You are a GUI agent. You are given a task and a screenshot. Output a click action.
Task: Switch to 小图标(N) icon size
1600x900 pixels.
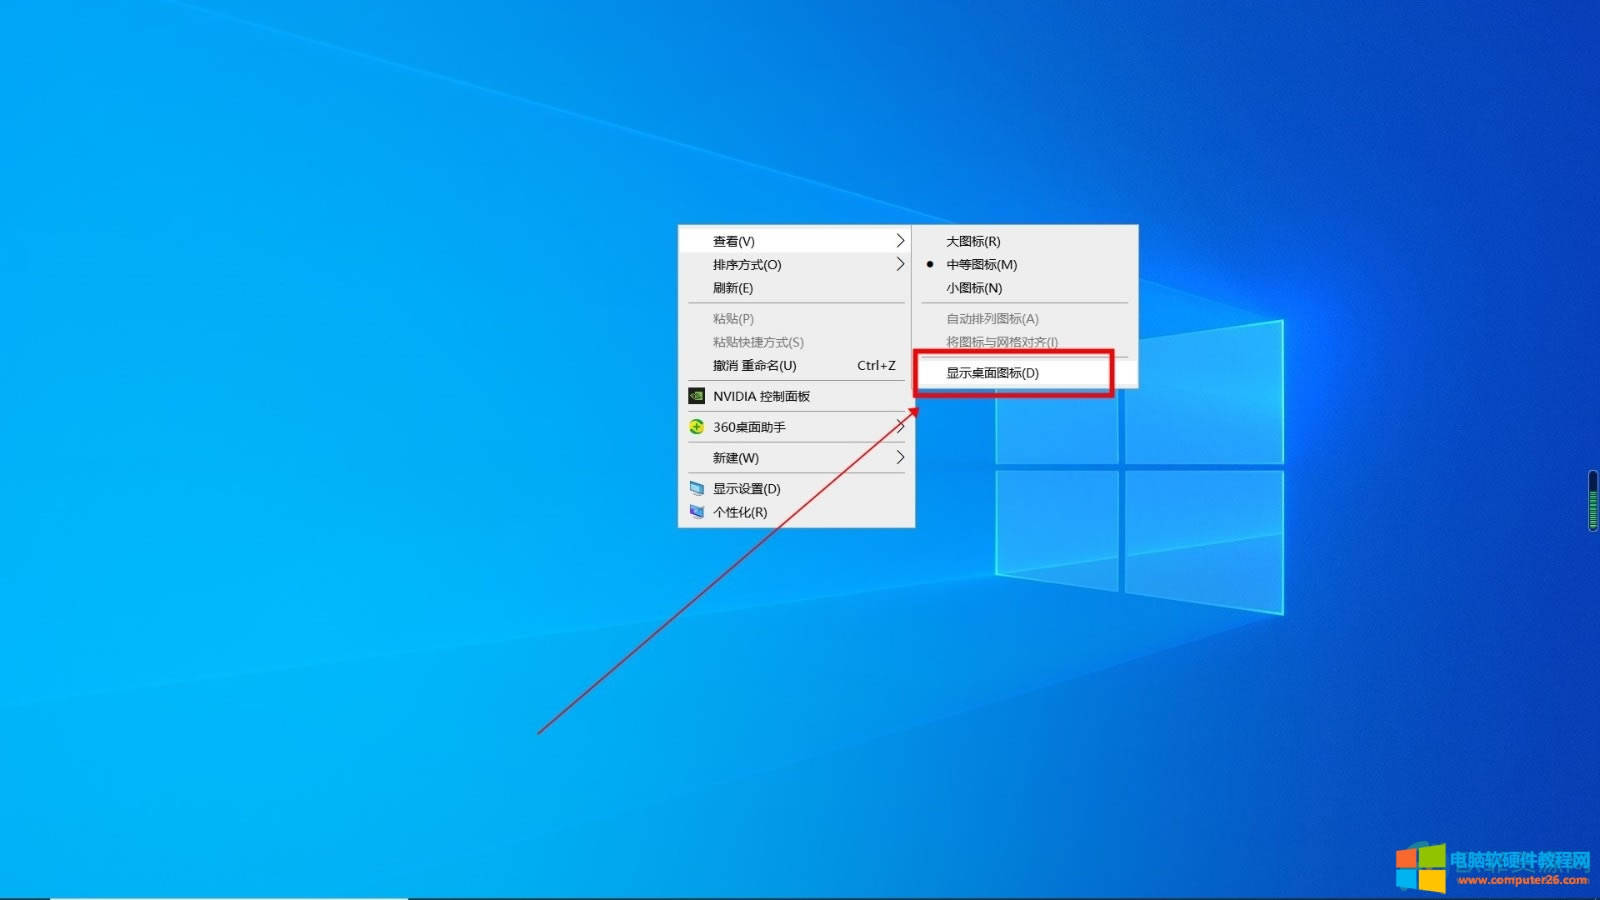click(x=974, y=288)
